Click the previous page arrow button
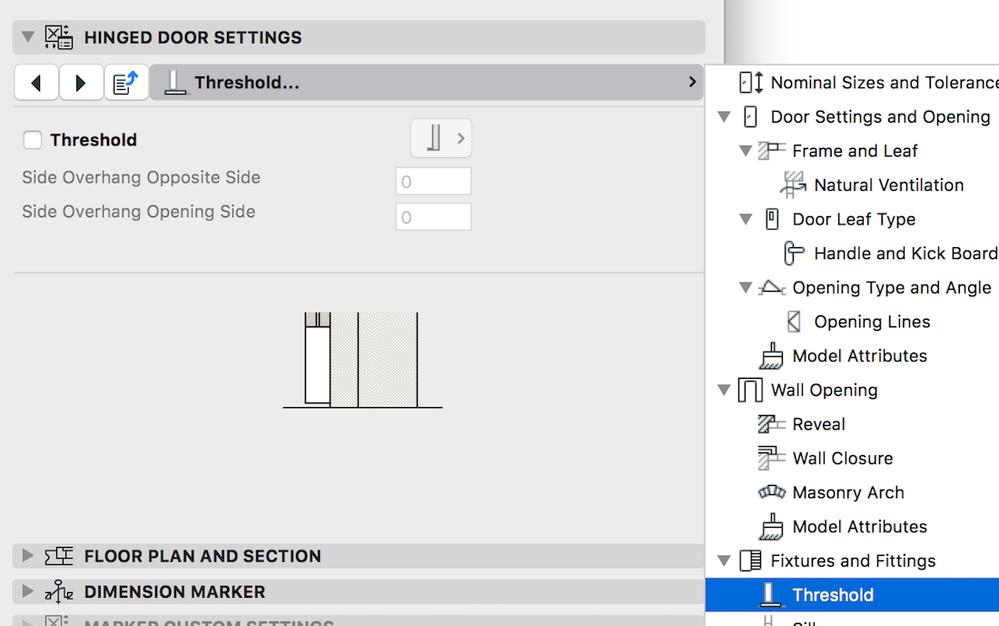Viewport: 999px width, 626px height. 36,83
